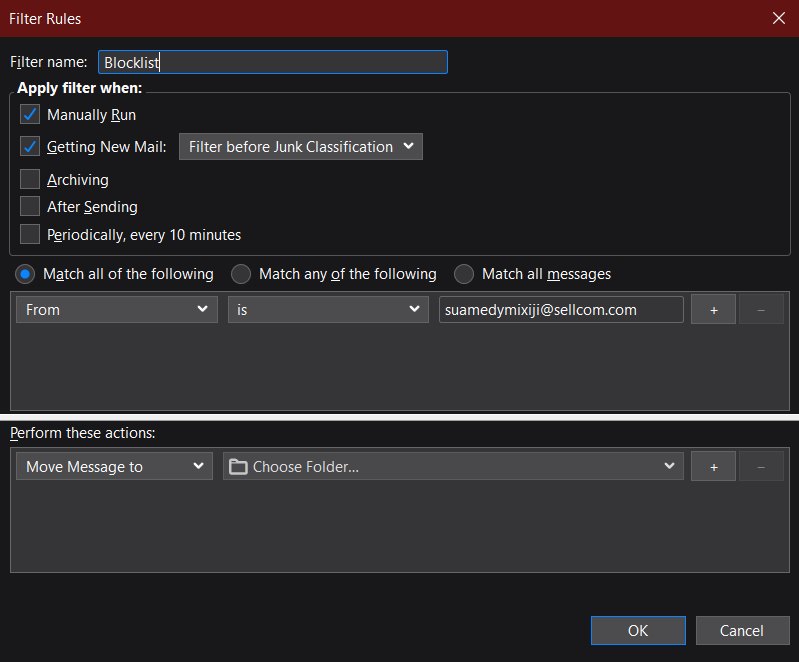
Task: Remove condition row with minus button
Action: [x=761, y=310]
